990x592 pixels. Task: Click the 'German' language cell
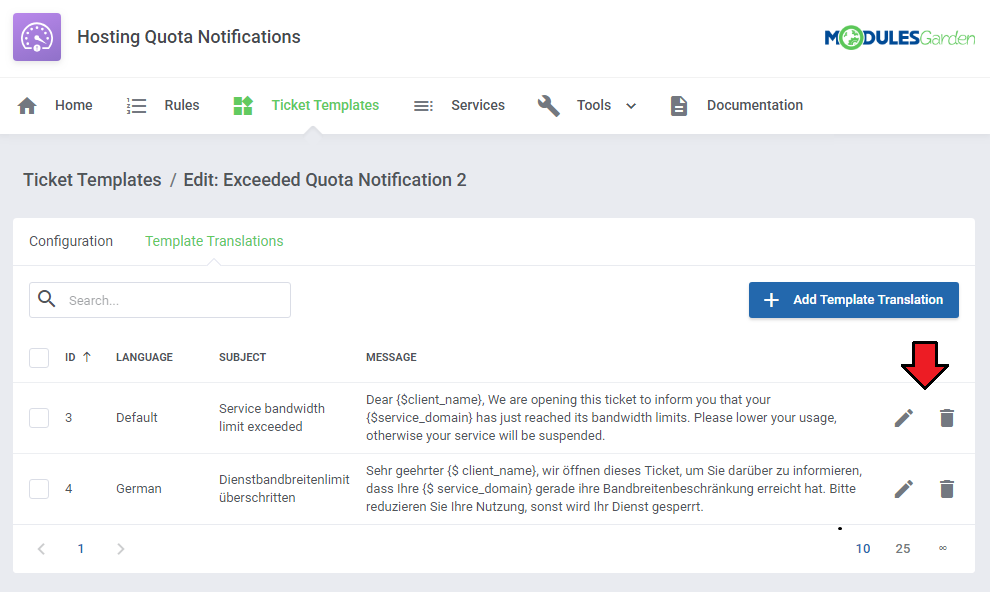point(138,488)
